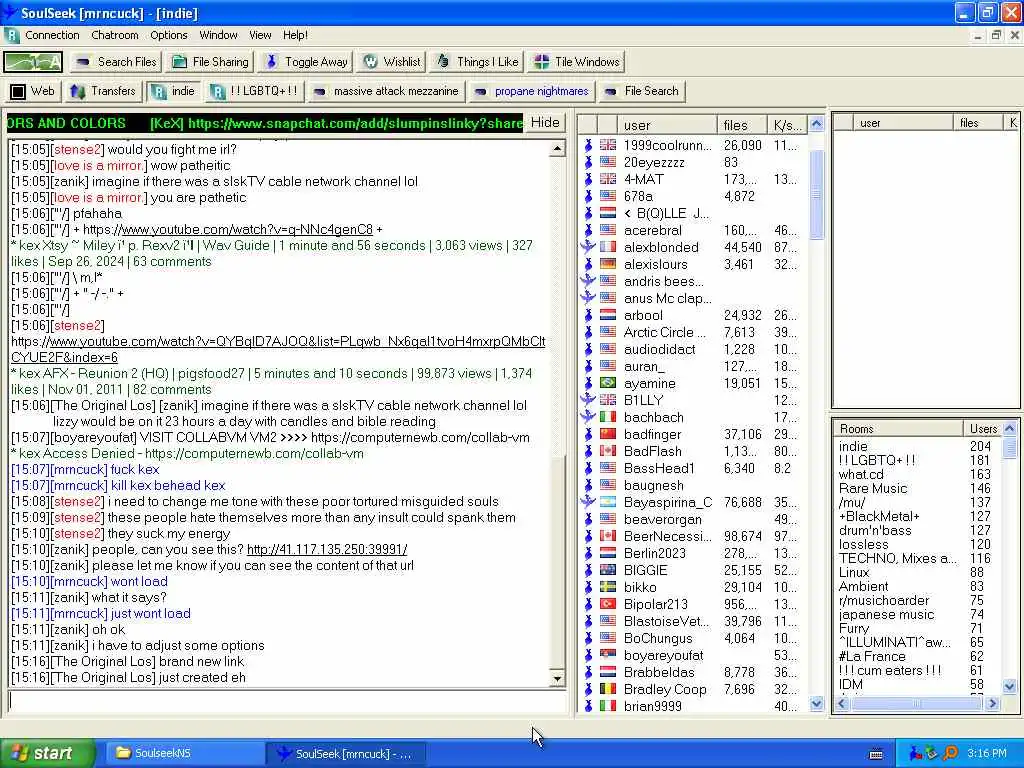Click Rooms list horizontal scrollbar right arrow
Image resolution: width=1024 pixels, height=768 pixels.
[x=993, y=703]
